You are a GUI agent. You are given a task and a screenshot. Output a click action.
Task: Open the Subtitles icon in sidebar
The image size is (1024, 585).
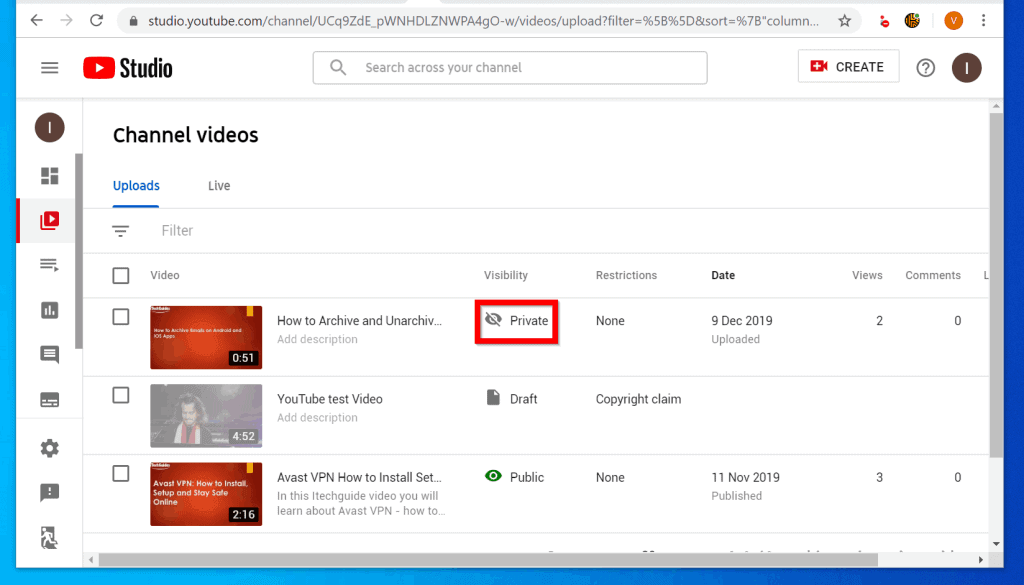coord(49,399)
